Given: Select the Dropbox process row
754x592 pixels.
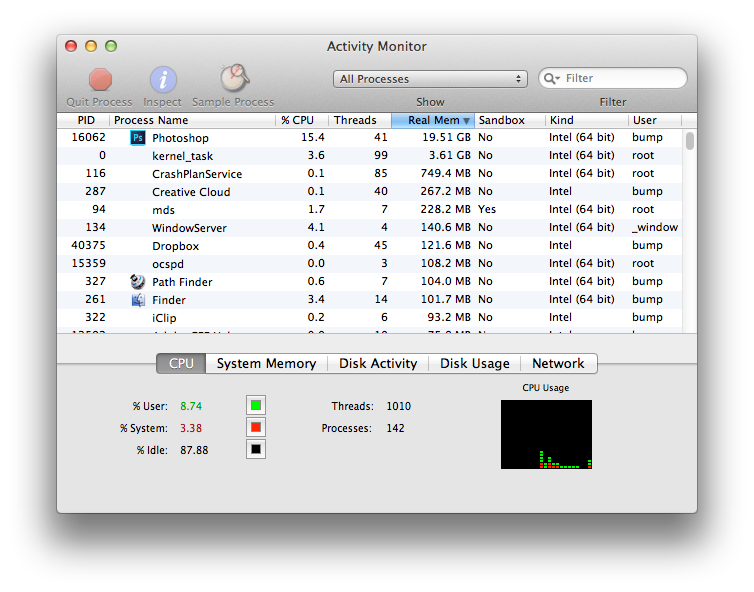Looking at the screenshot, I should (369, 246).
